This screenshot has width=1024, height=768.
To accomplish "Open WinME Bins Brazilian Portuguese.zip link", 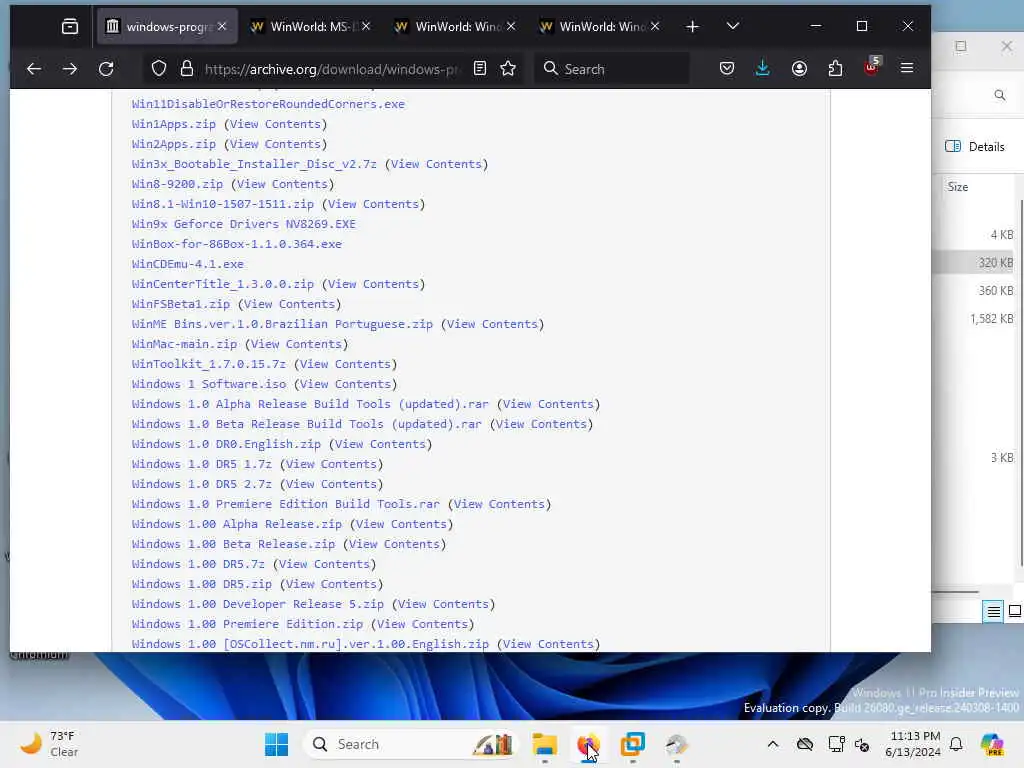I will 282,324.
